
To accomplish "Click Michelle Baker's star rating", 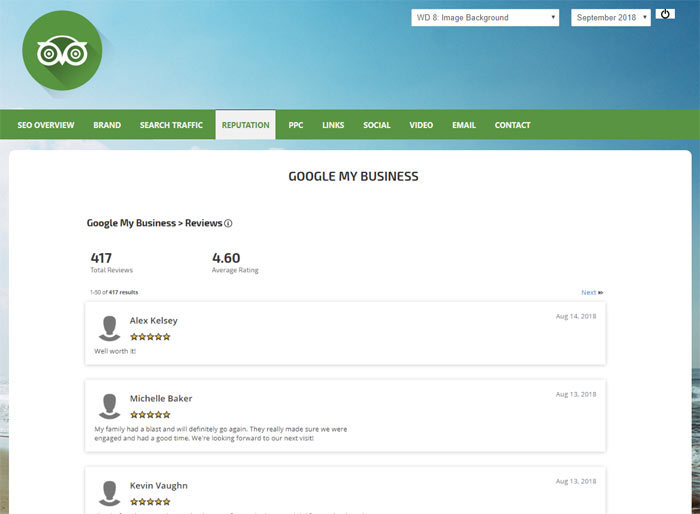I will pos(150,414).
